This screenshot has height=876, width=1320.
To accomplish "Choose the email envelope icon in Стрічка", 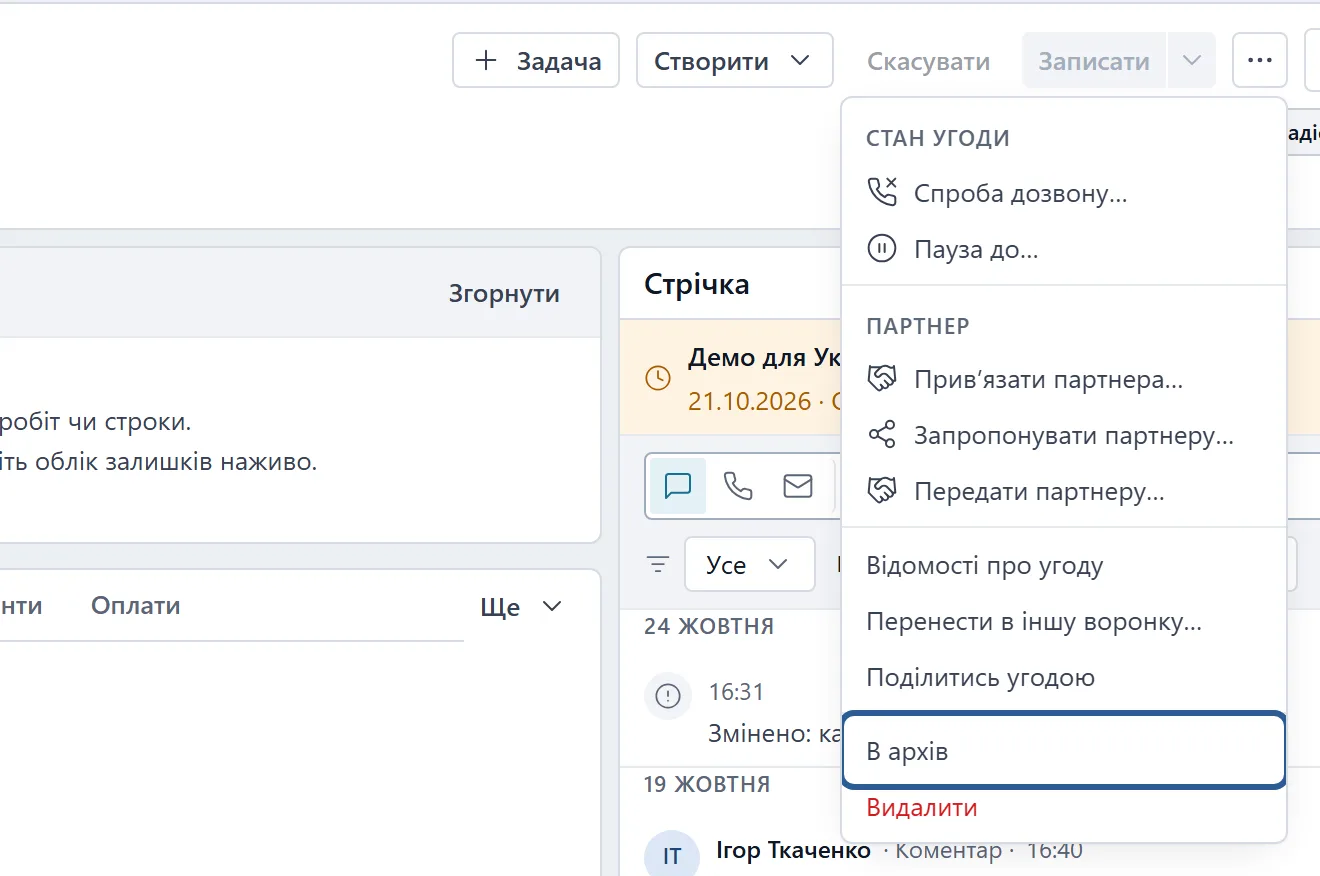I will [798, 486].
